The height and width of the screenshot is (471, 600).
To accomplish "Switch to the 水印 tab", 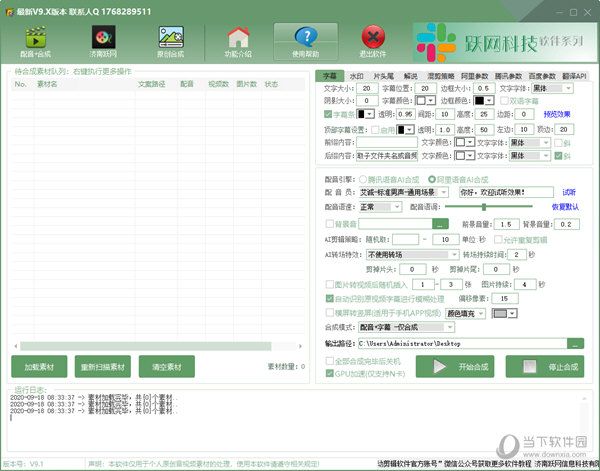I will click(x=357, y=76).
